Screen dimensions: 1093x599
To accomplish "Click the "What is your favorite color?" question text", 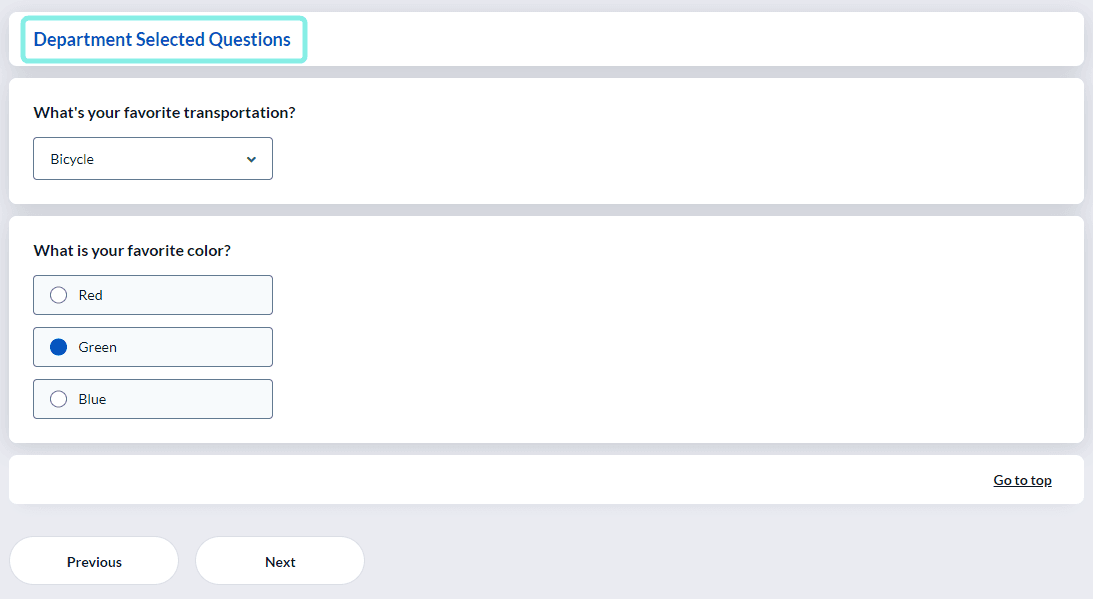I will (132, 250).
